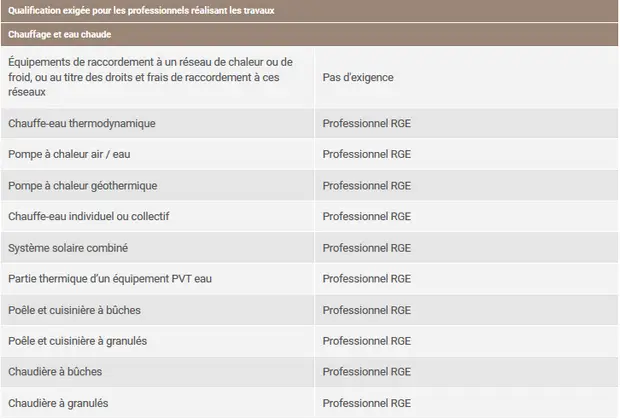Click the "Chaudière à bûches" row label
Viewport: 620px width, 419px height.
point(55,372)
